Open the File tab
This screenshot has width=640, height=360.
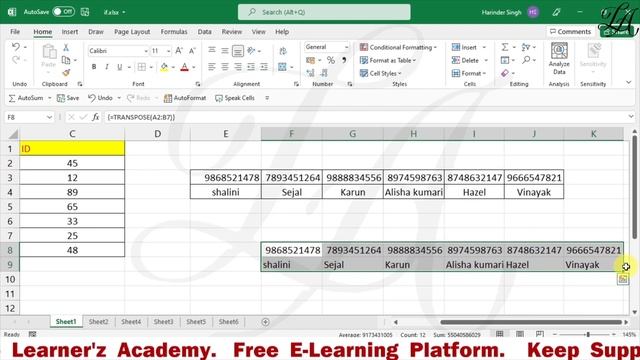(x=15, y=31)
